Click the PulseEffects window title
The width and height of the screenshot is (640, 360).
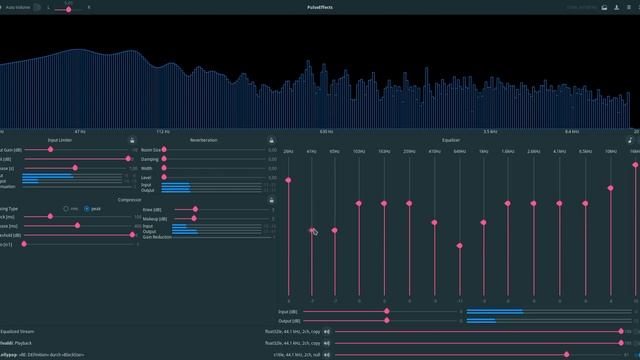(x=320, y=7)
